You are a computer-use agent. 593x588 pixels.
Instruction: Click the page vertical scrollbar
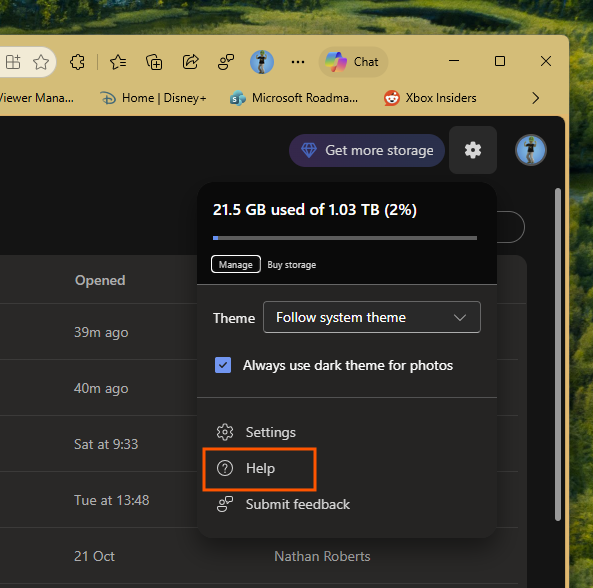point(557,354)
